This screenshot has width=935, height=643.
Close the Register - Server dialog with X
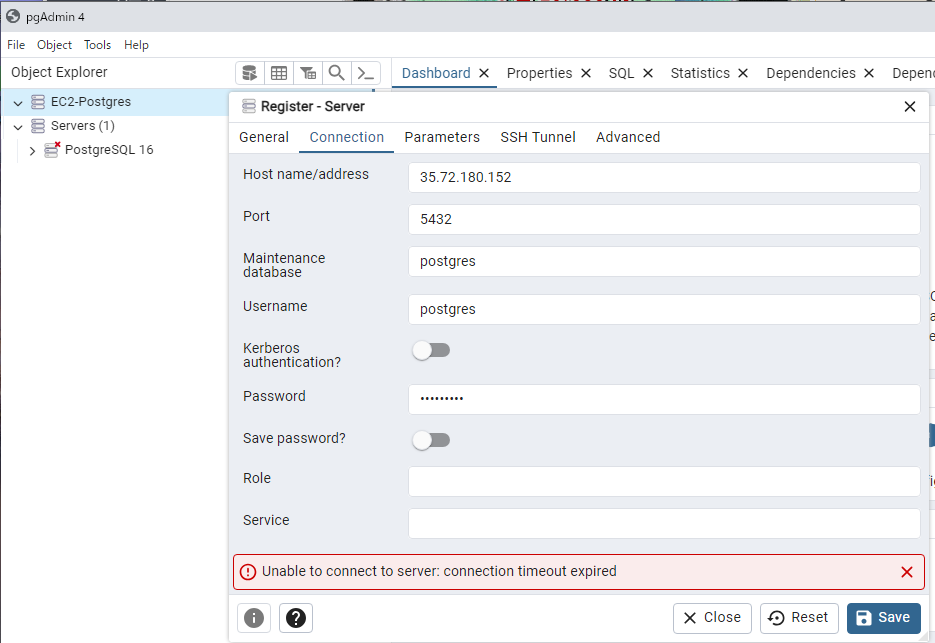tap(909, 107)
